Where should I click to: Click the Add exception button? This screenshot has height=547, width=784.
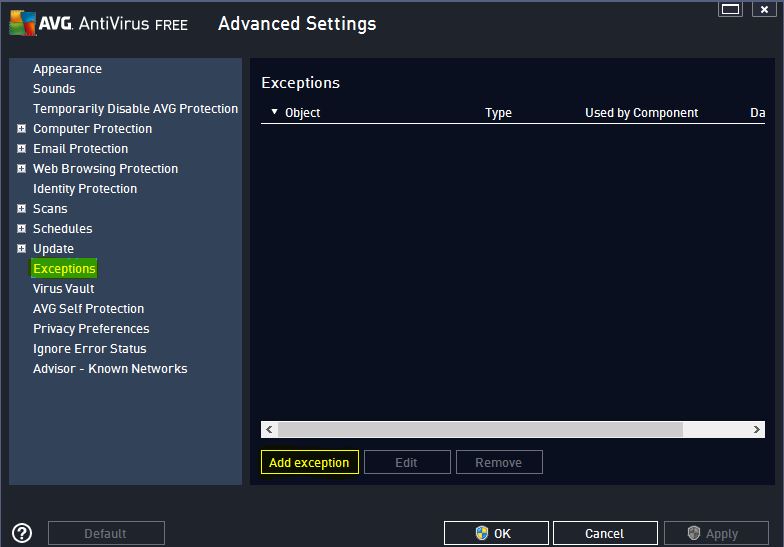click(x=310, y=462)
